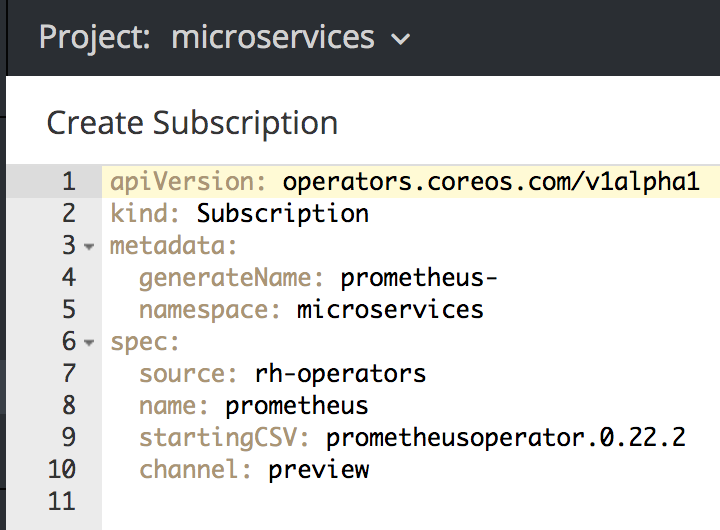
Task: Click line number 1 in gutter
Action: pos(69,181)
